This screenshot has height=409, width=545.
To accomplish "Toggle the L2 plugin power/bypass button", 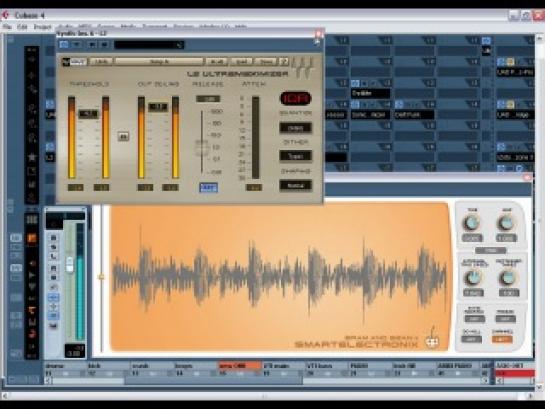I will (64, 44).
